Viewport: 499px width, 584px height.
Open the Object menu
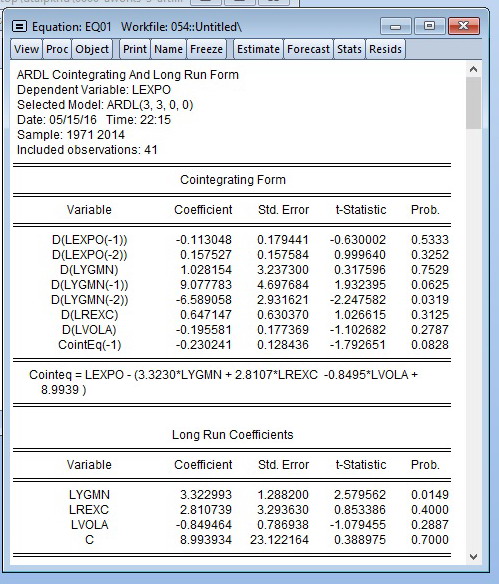click(x=92, y=49)
